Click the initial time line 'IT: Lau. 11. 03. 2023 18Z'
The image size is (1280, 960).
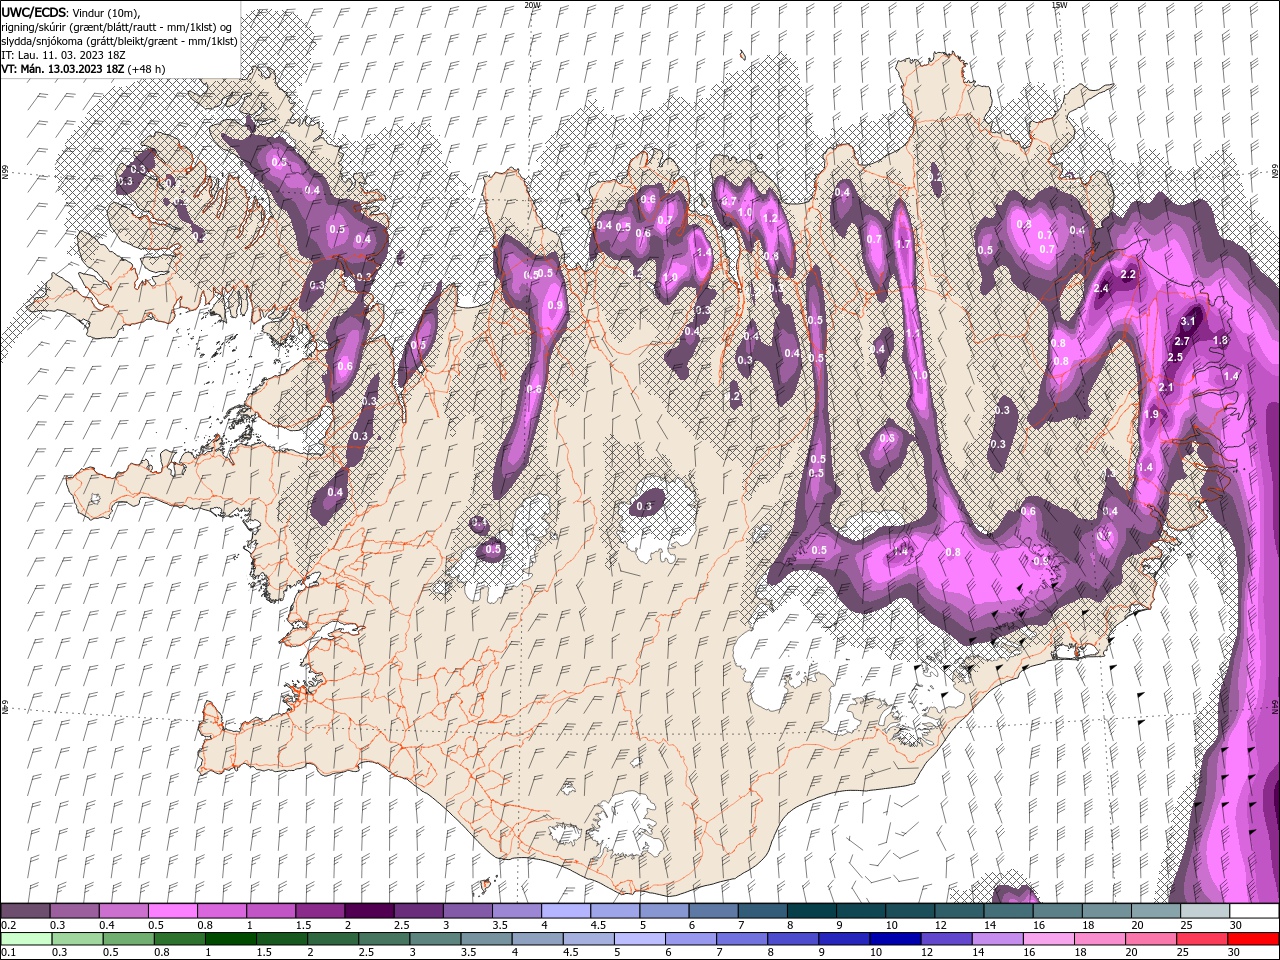coord(62,54)
